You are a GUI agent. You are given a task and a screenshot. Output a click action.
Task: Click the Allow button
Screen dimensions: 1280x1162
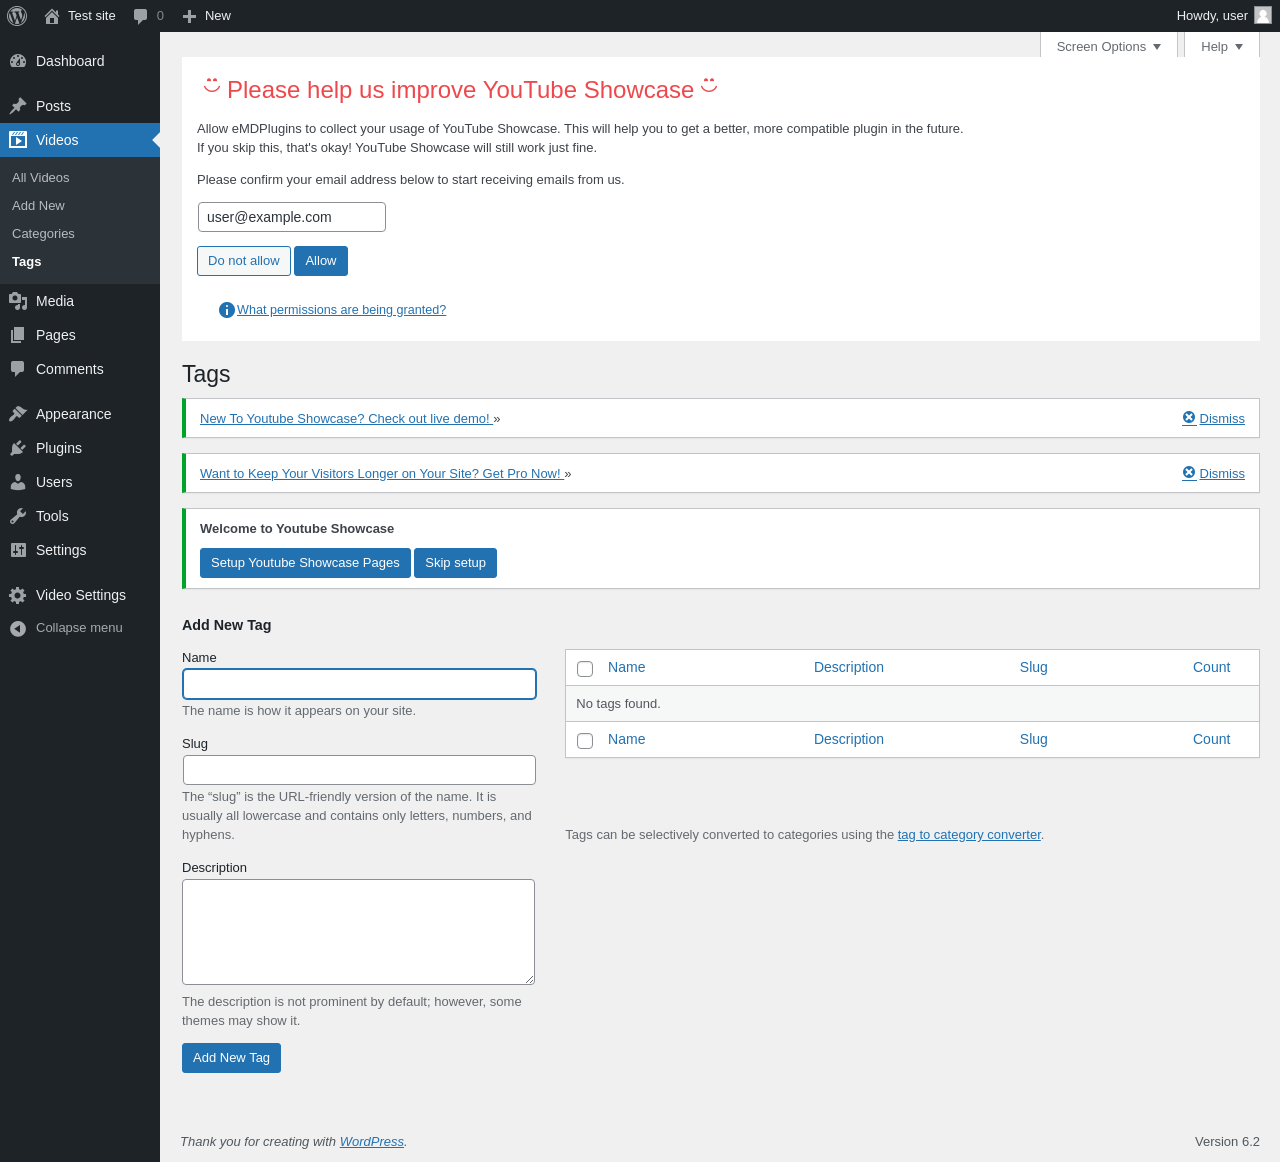click(321, 261)
